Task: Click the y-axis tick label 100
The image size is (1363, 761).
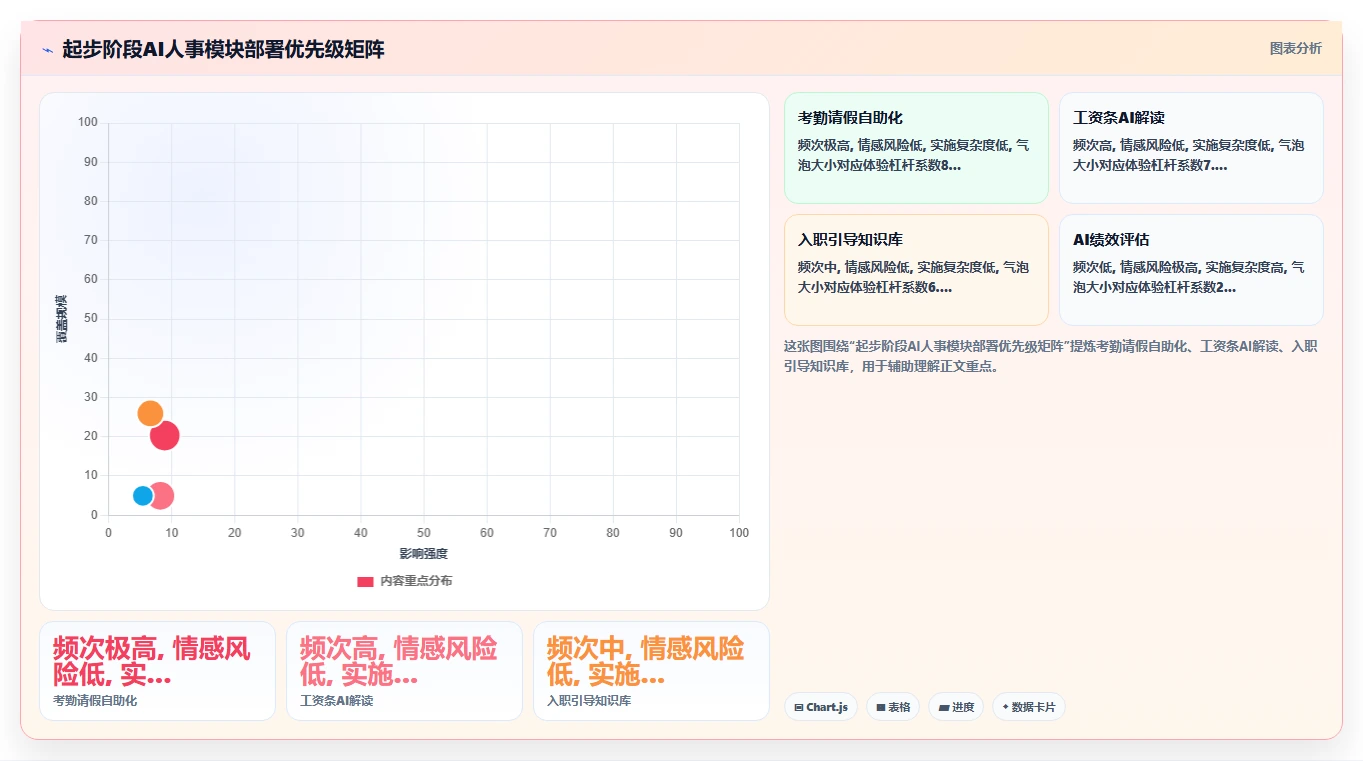Action: coord(88,122)
